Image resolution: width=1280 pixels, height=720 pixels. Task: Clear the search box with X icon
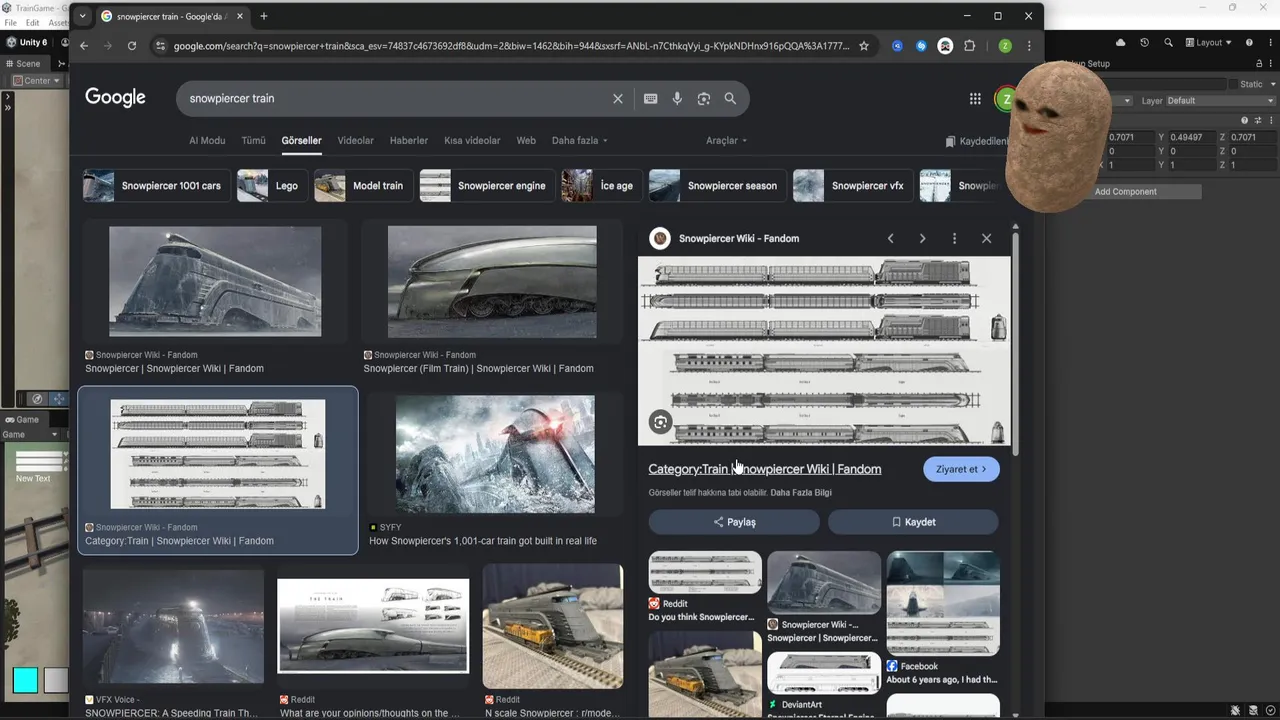coord(618,98)
